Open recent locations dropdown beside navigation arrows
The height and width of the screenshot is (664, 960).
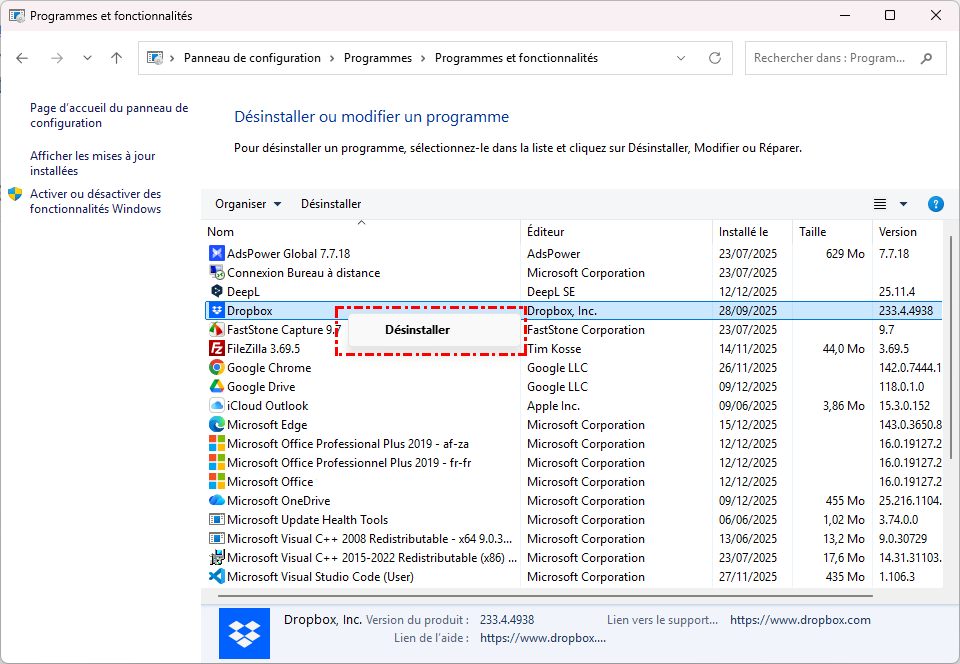[87, 58]
